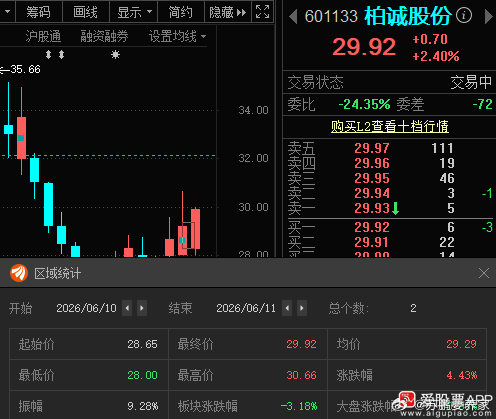Click the 板块涨跌幅 value -3.18%
Screen dimensions: 496x419
click(299, 406)
